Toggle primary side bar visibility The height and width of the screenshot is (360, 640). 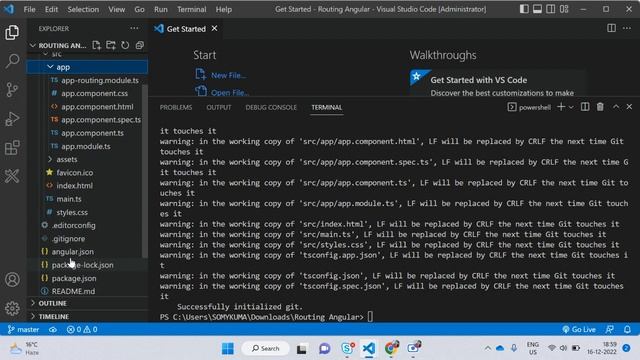coord(524,9)
